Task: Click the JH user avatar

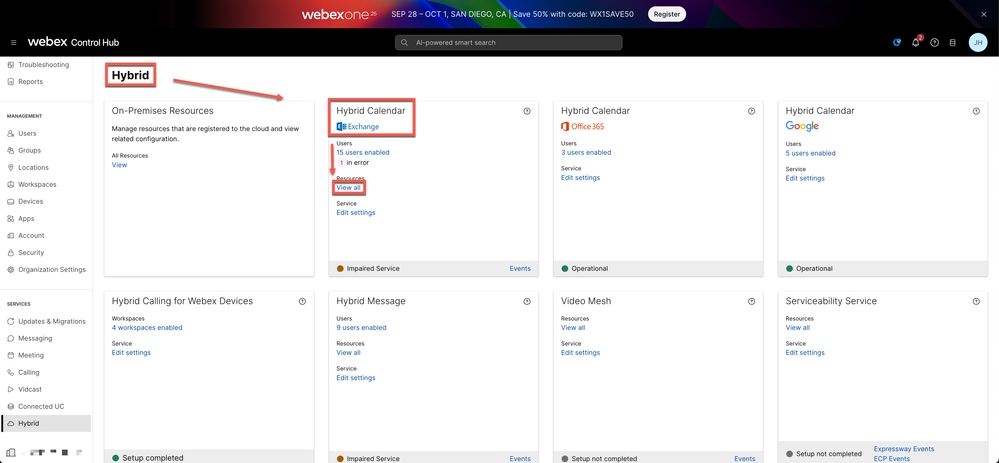Action: [x=977, y=43]
